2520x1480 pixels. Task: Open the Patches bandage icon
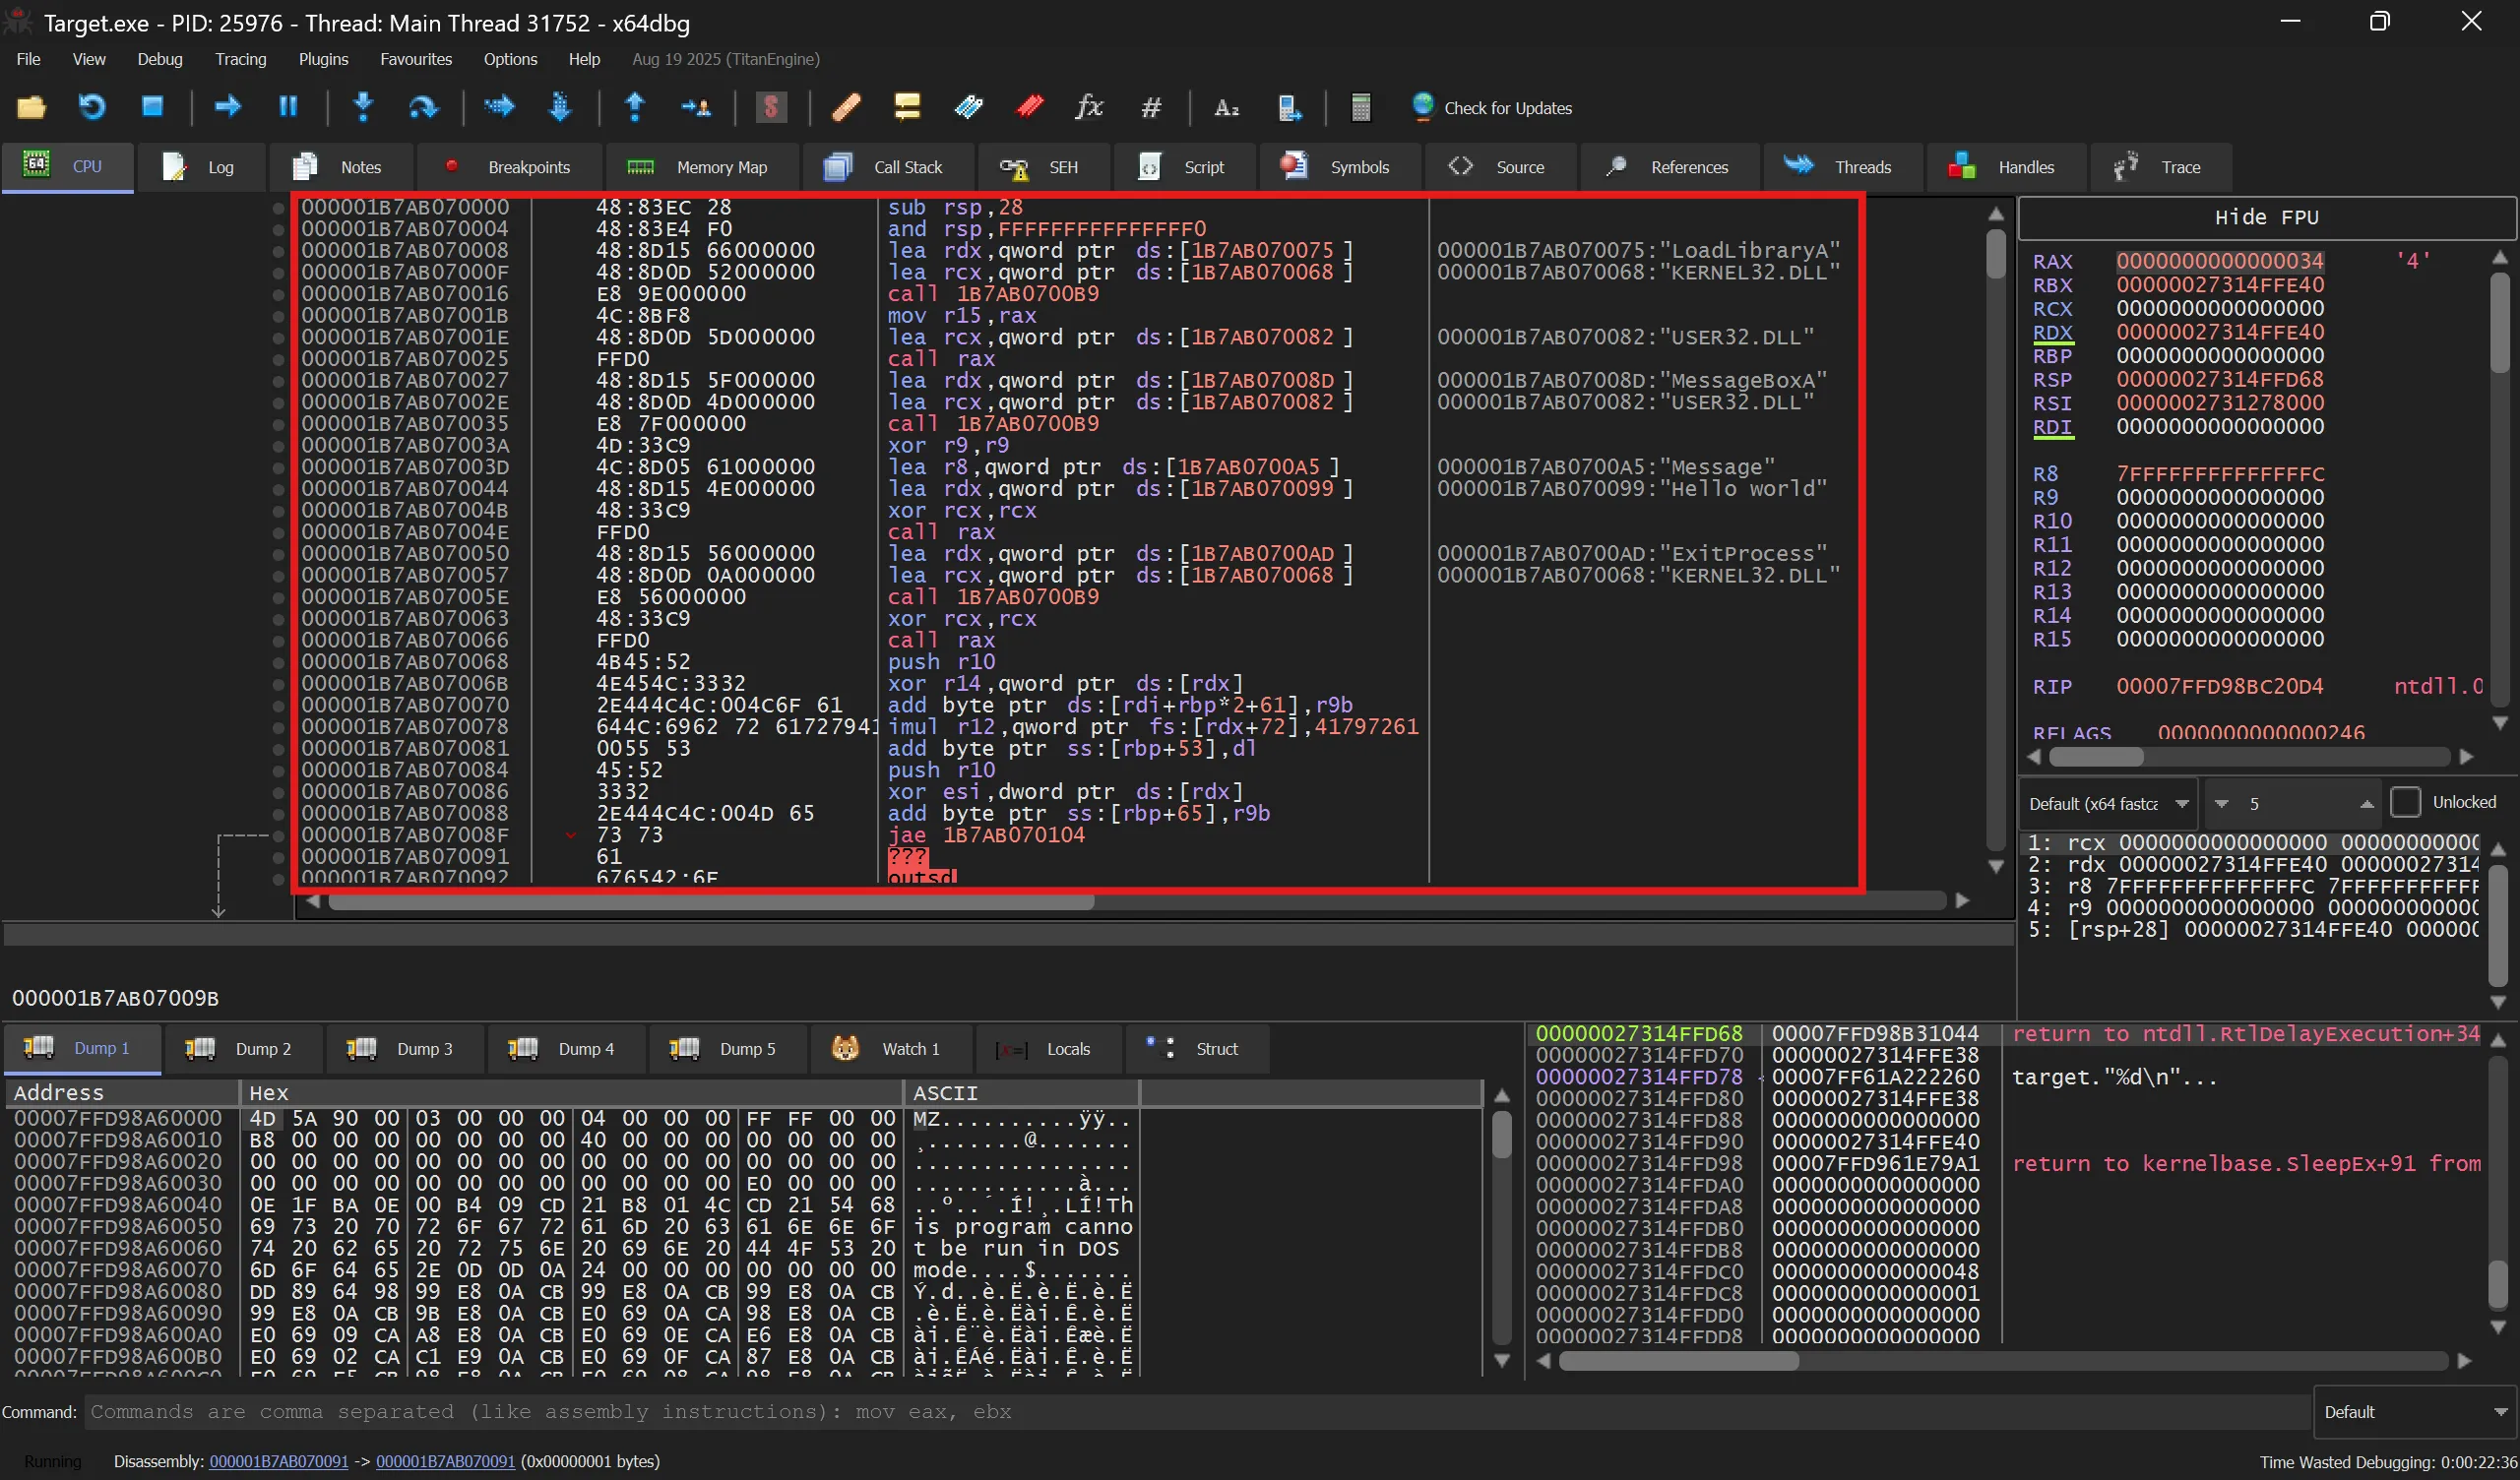[x=846, y=107]
